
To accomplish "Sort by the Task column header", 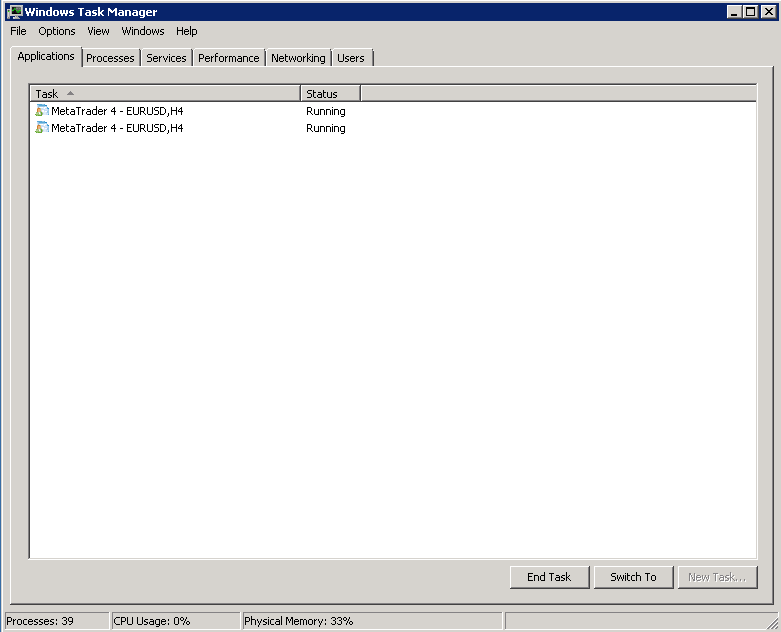I will (165, 94).
